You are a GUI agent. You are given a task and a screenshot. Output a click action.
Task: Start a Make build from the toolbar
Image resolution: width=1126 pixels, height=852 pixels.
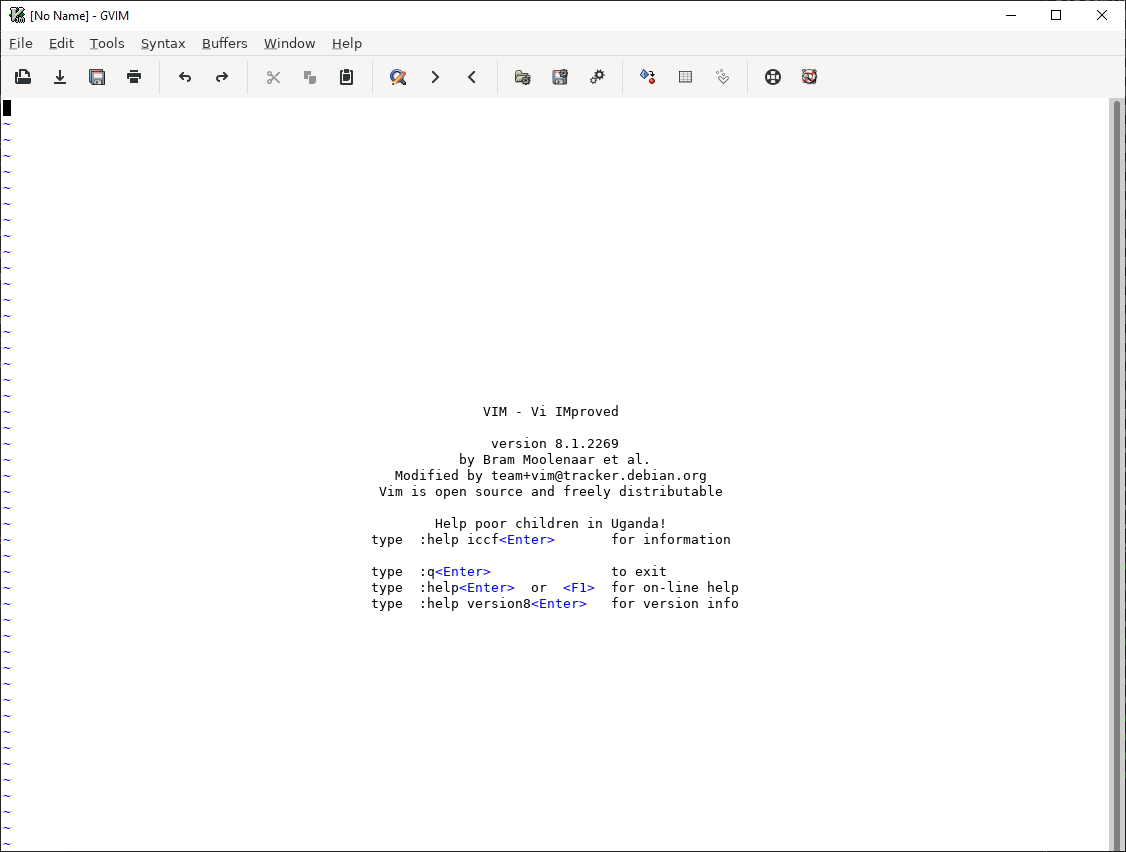coord(647,77)
